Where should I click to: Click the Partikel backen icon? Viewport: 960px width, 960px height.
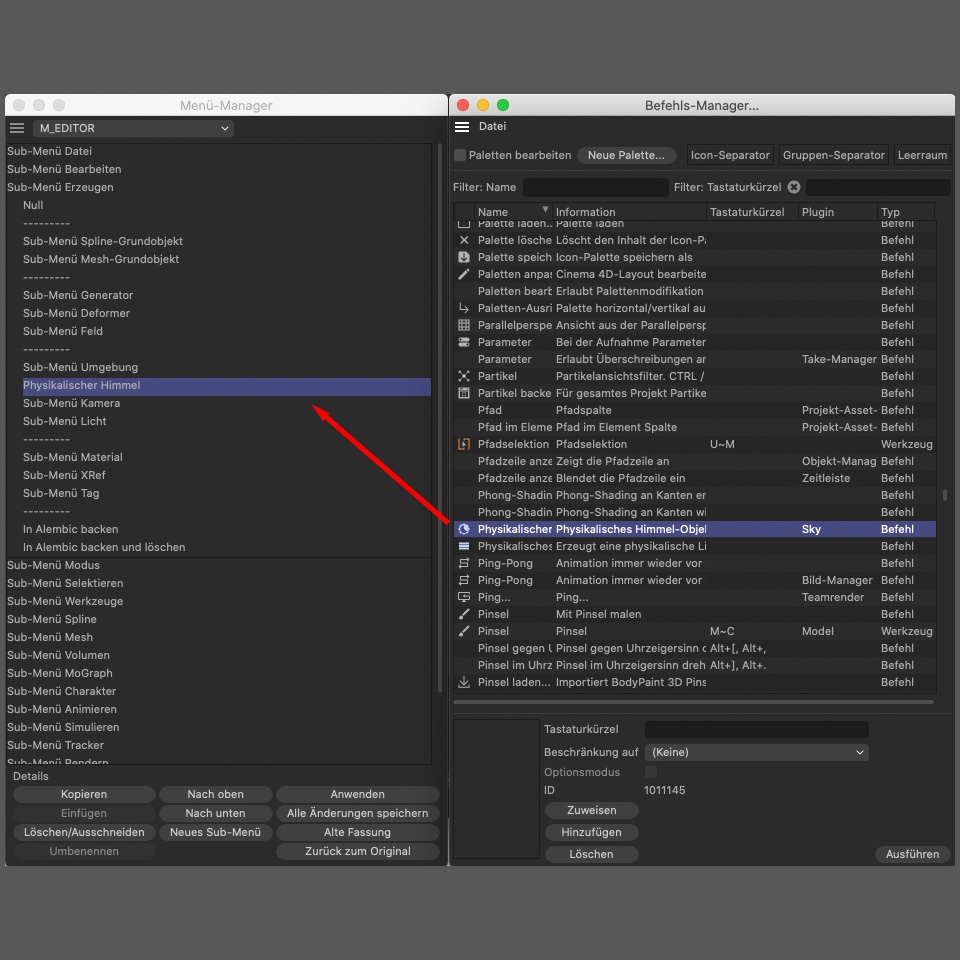pyautogui.click(x=464, y=393)
